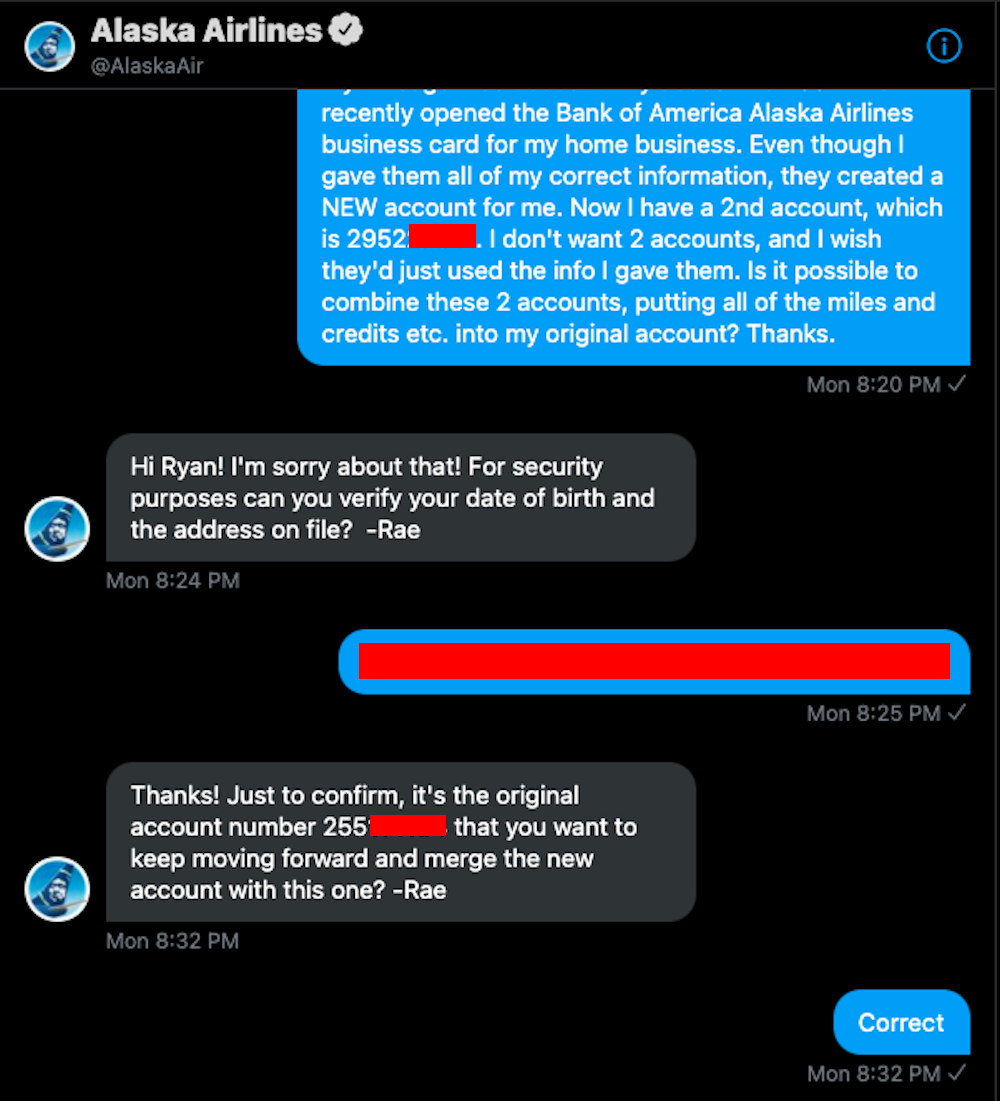Open the conversation info icon at top right
Screen dimensions: 1000x1101
(944, 46)
